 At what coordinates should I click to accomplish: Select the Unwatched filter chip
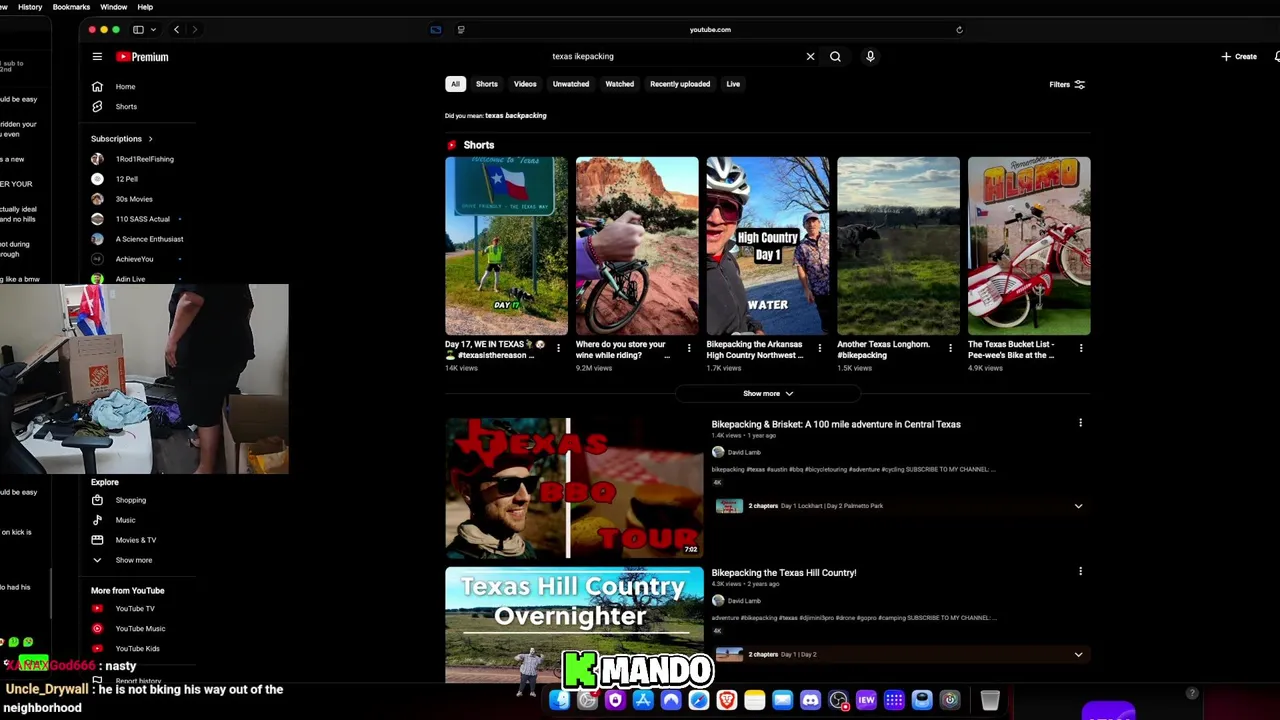571,84
